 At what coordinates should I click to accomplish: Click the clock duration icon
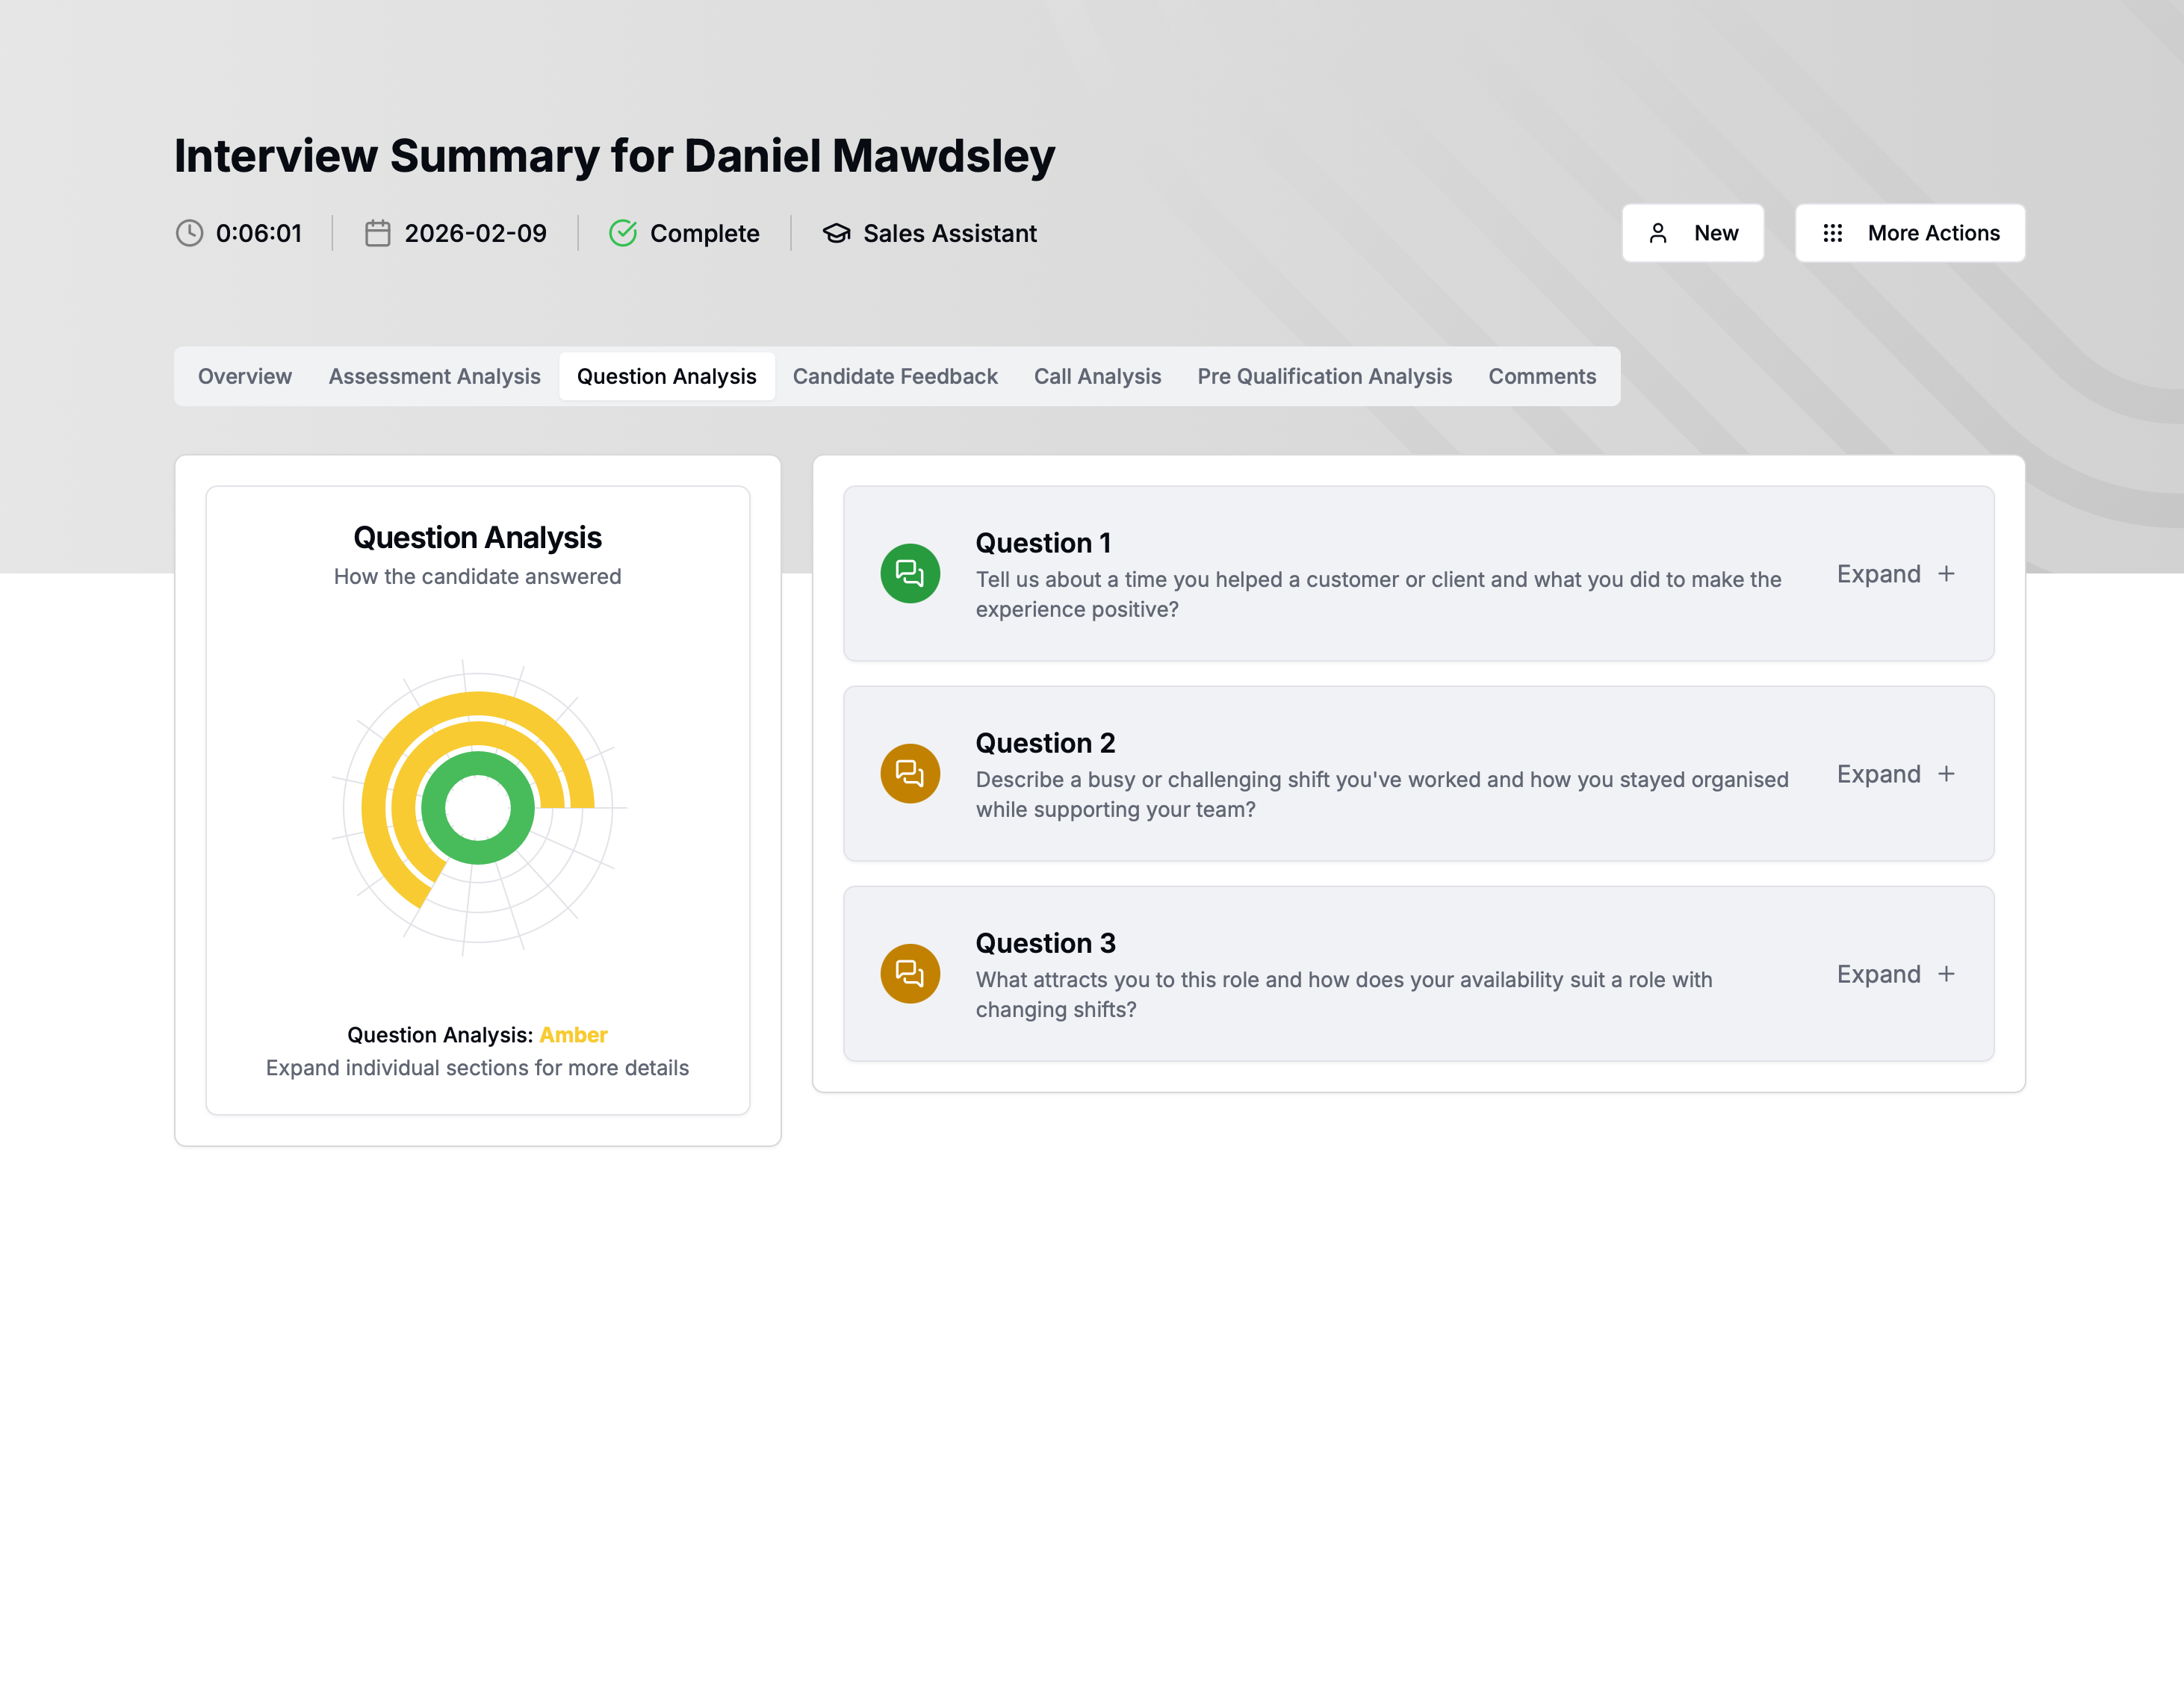click(x=189, y=233)
